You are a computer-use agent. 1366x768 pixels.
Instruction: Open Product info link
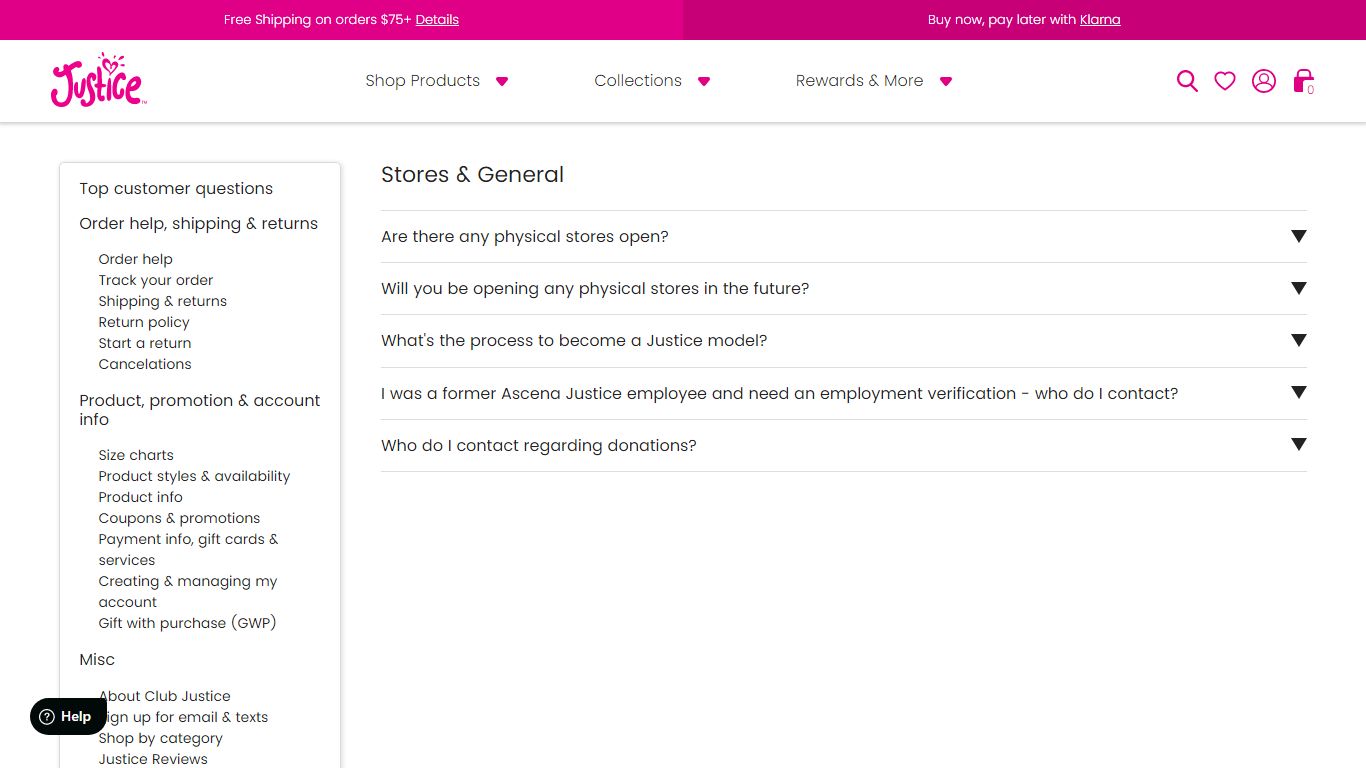140,497
